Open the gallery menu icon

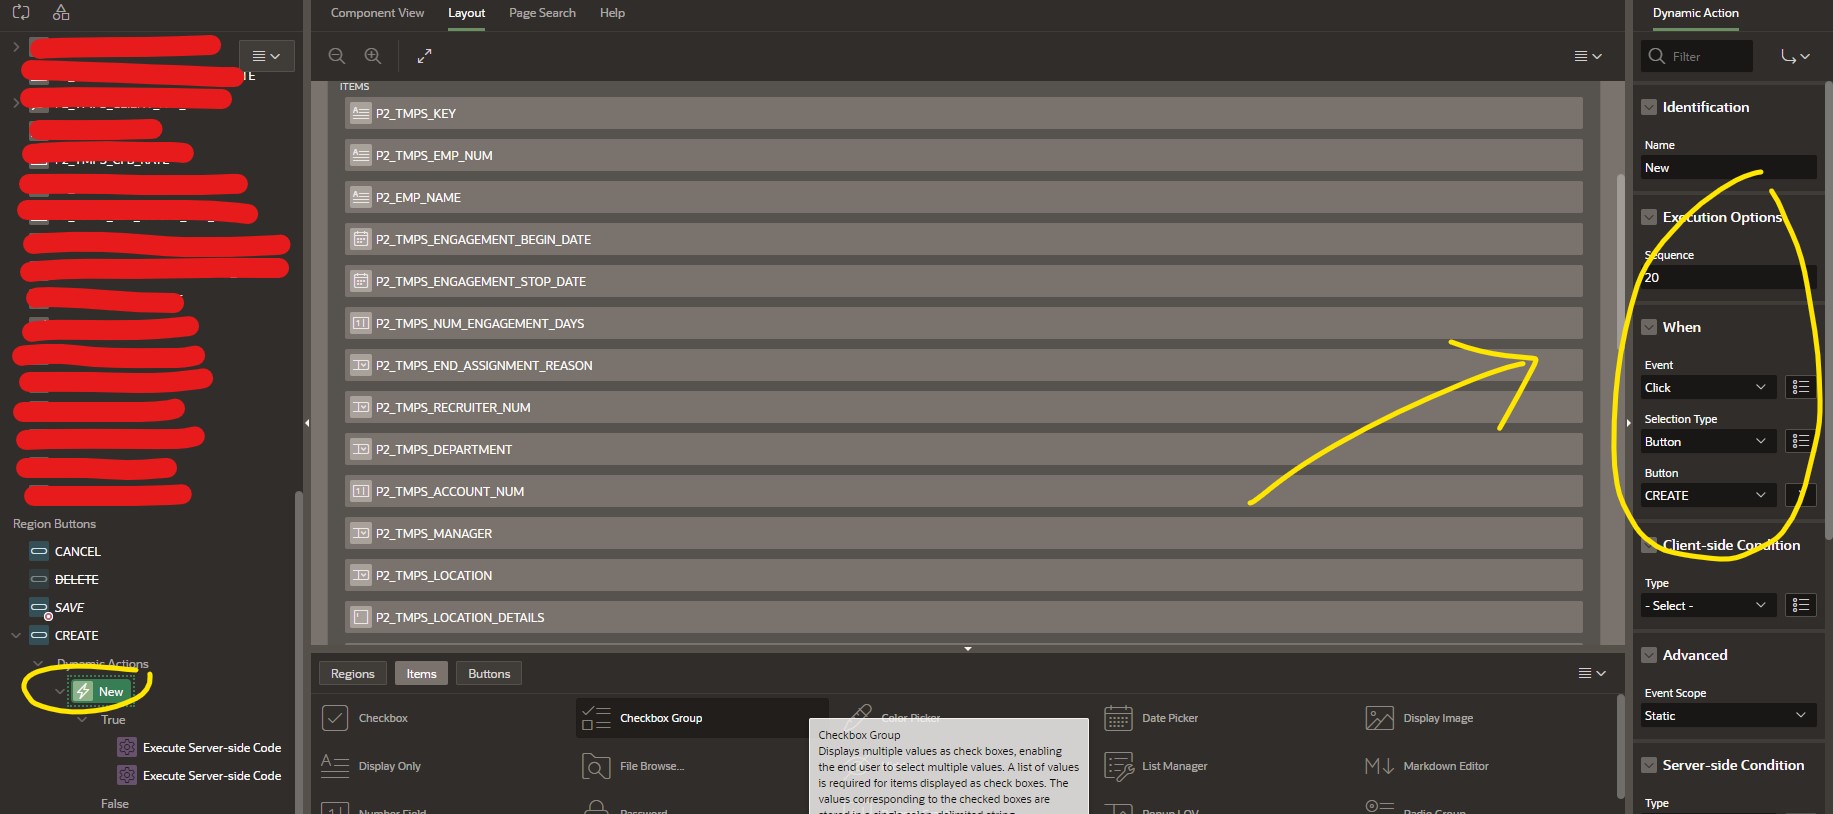point(1591,673)
